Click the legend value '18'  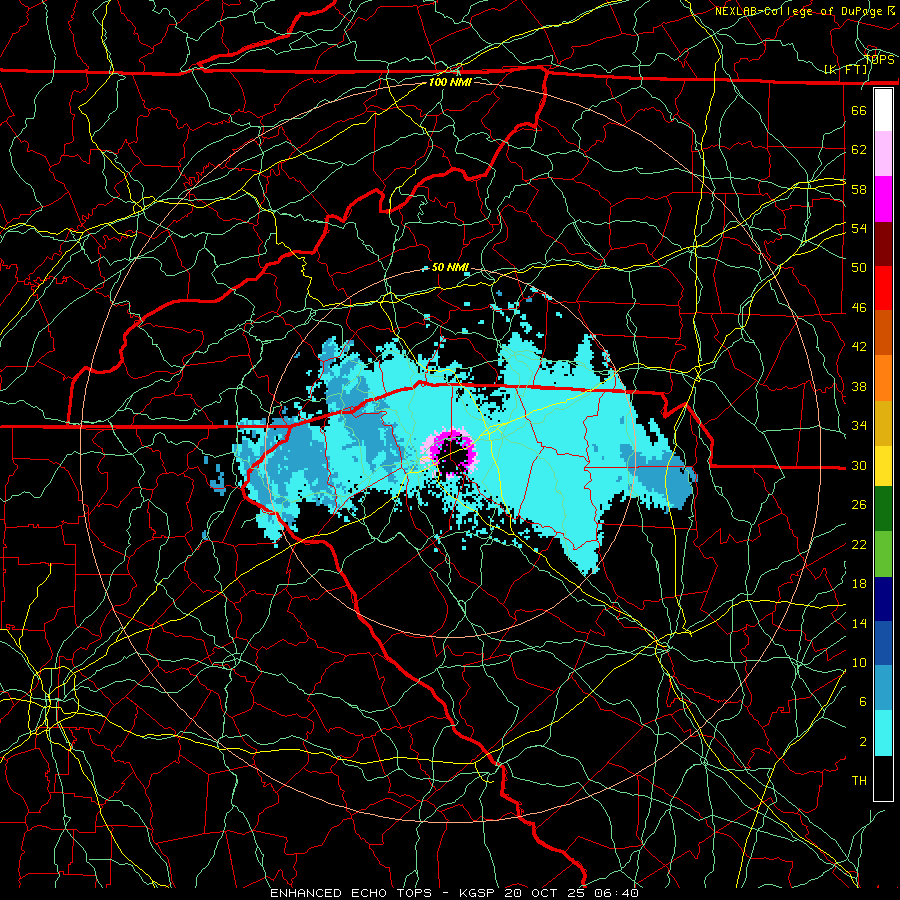pos(859,584)
